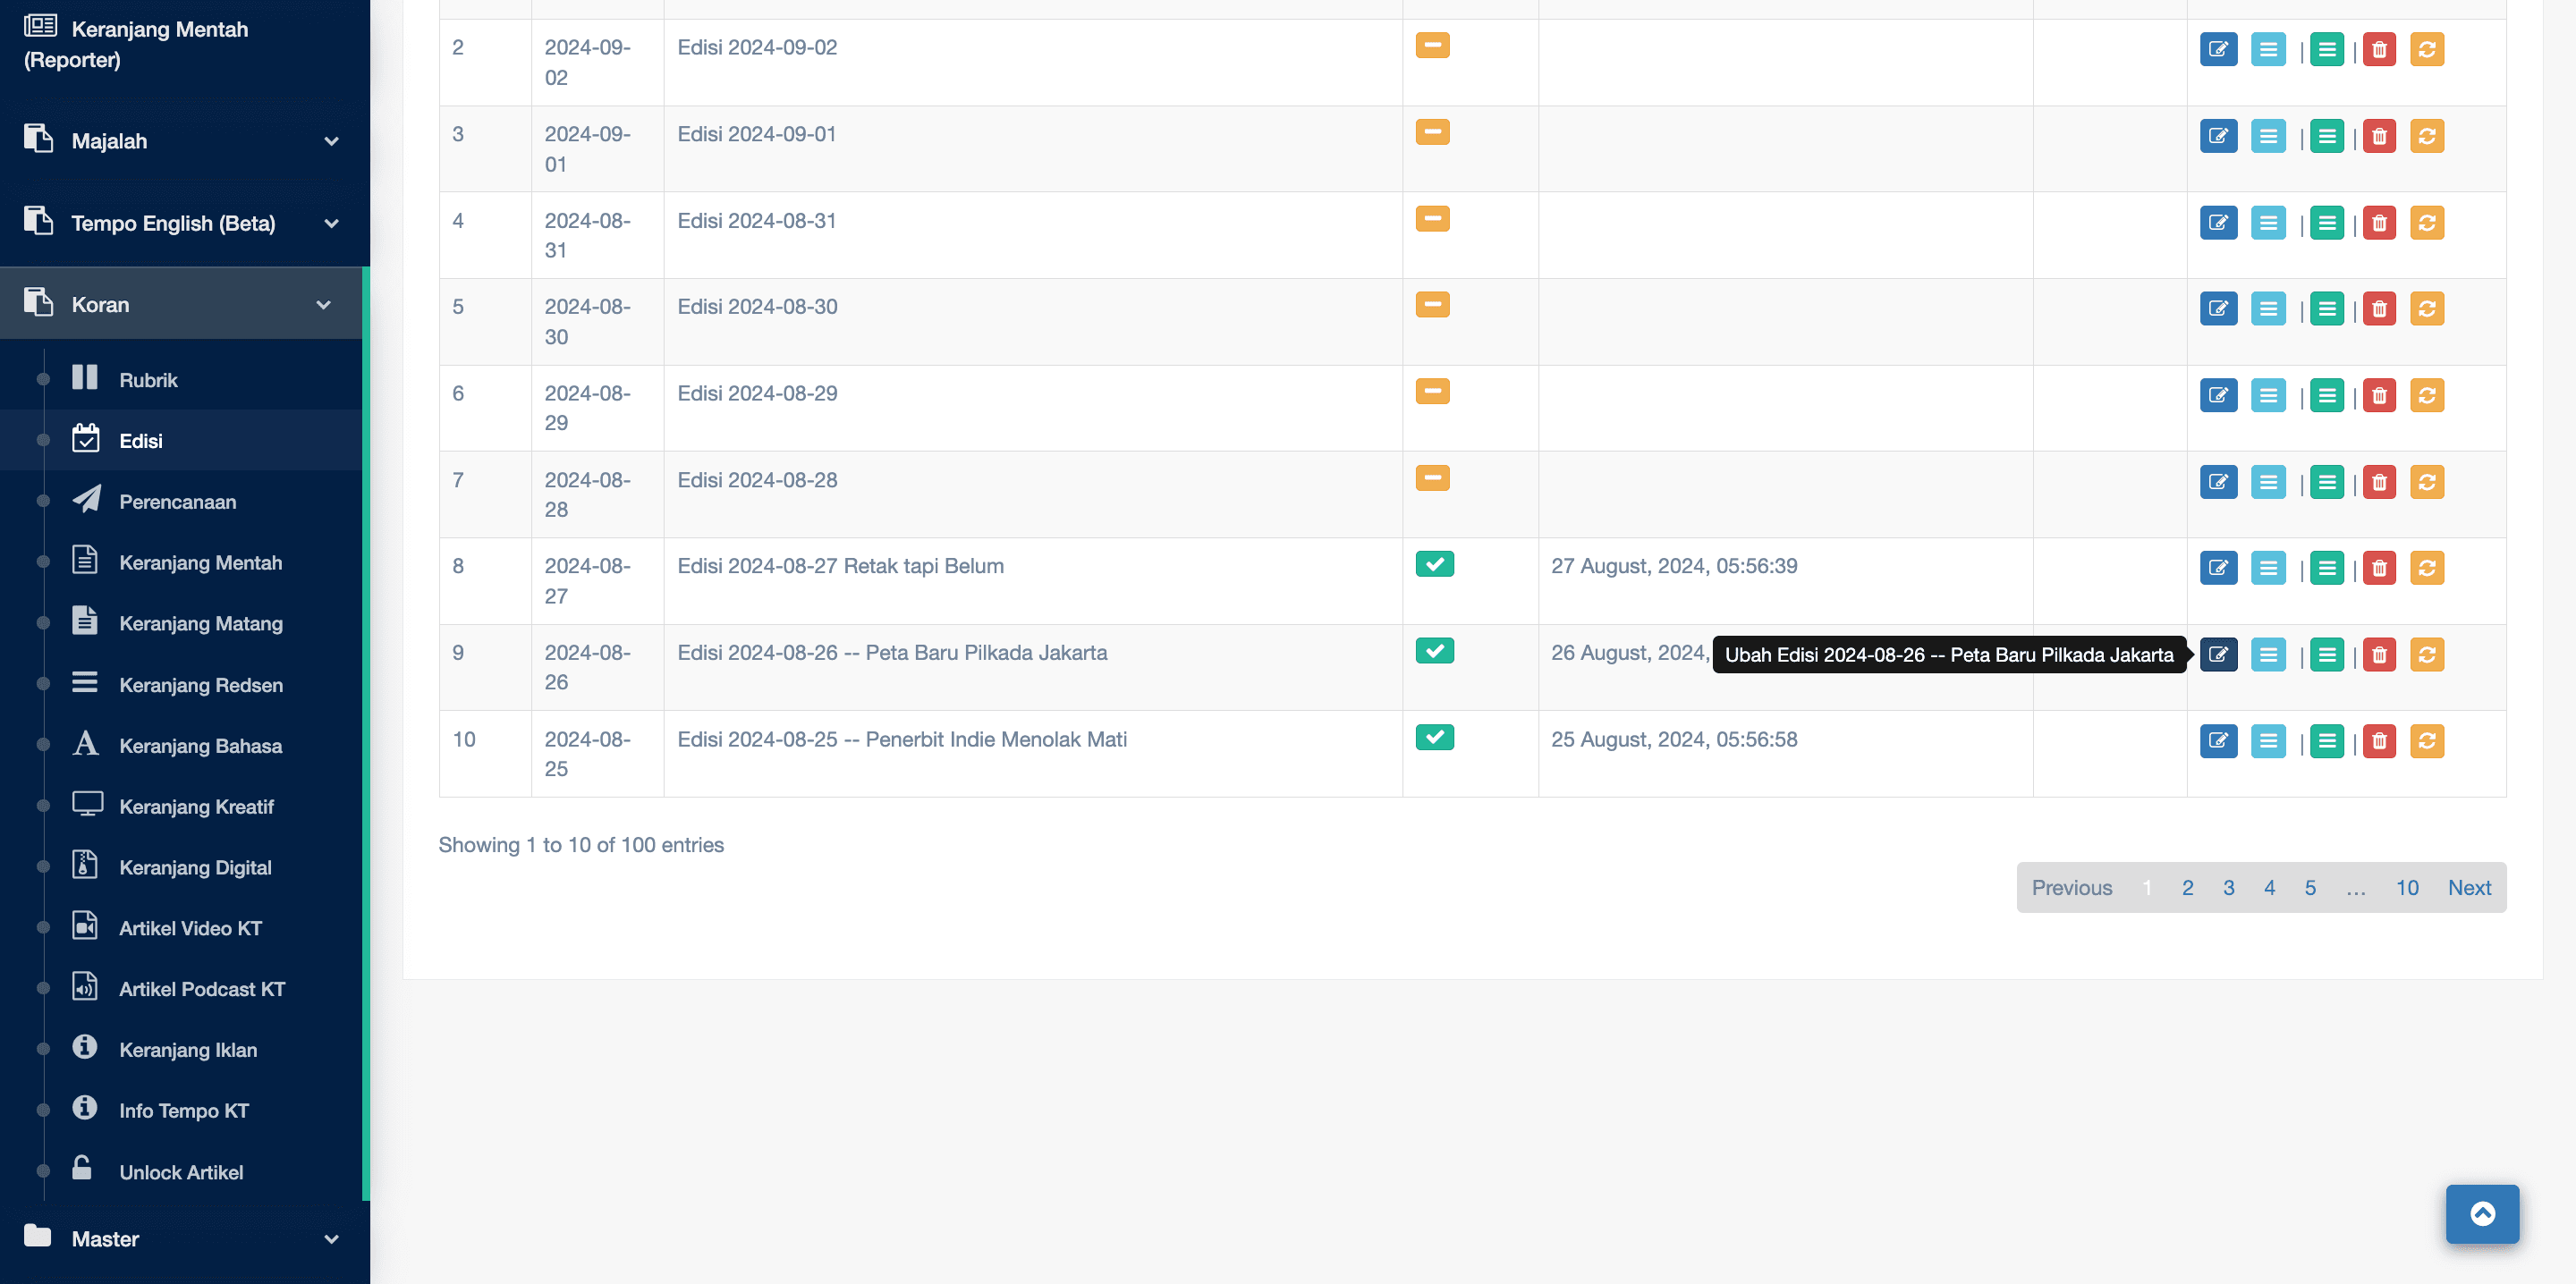Delete the Edisi 2024-09-01 edition
Screen dimensions: 2576x1284
pos(2379,136)
